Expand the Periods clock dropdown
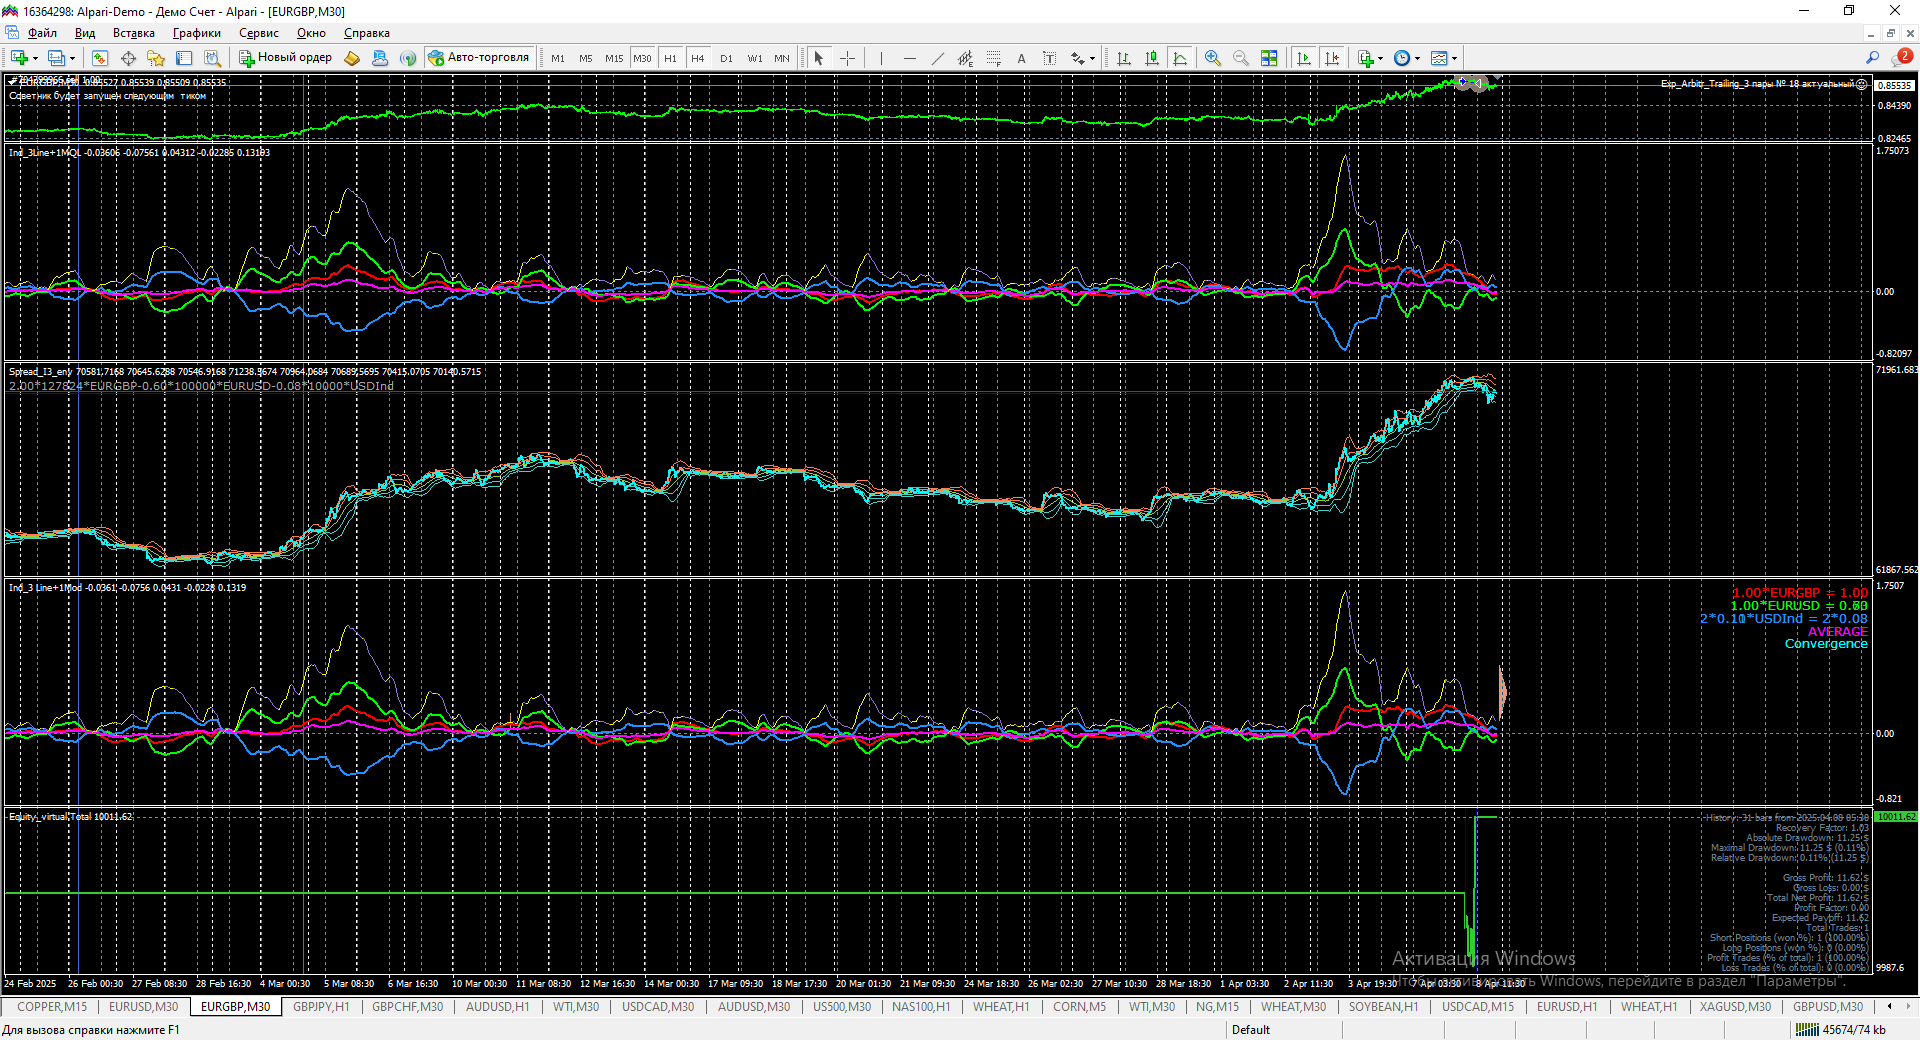The image size is (1920, 1040). (1417, 58)
